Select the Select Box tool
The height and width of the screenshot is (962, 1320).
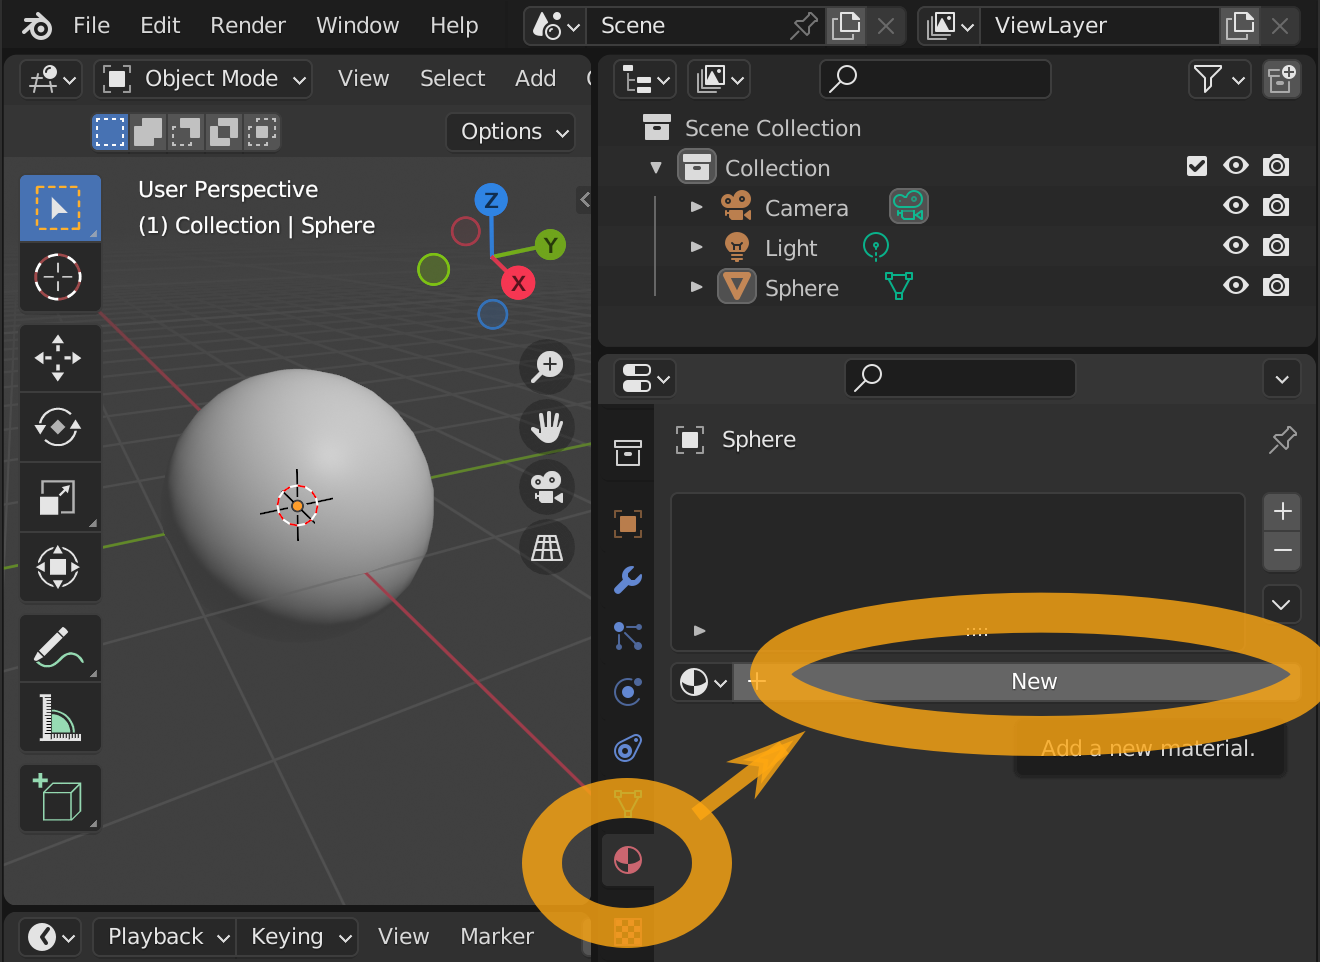(60, 208)
